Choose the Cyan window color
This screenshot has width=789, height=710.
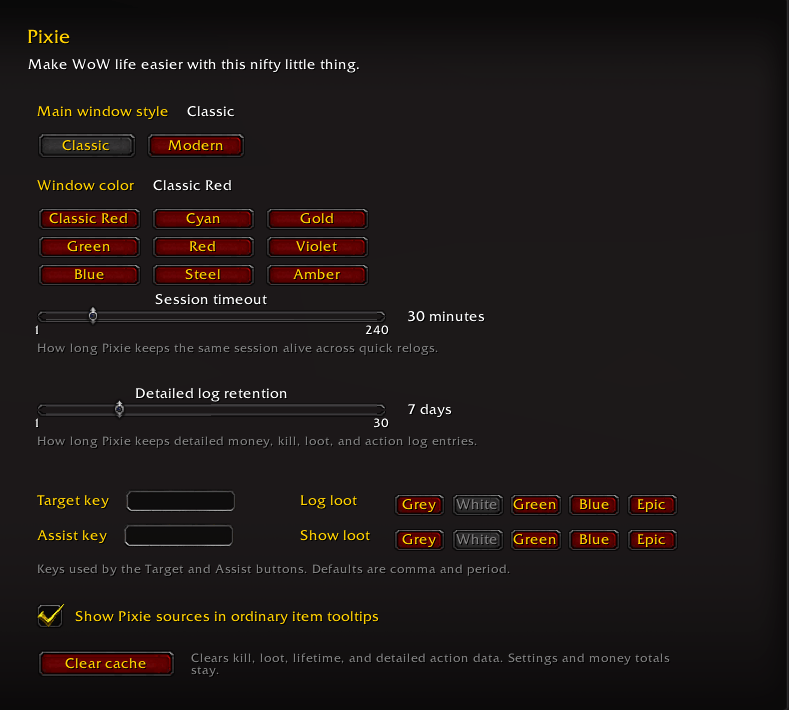pos(203,218)
